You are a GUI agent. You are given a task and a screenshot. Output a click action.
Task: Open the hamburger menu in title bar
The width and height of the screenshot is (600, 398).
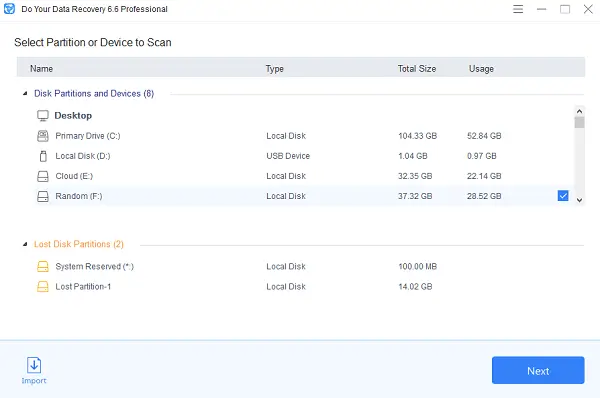[518, 9]
